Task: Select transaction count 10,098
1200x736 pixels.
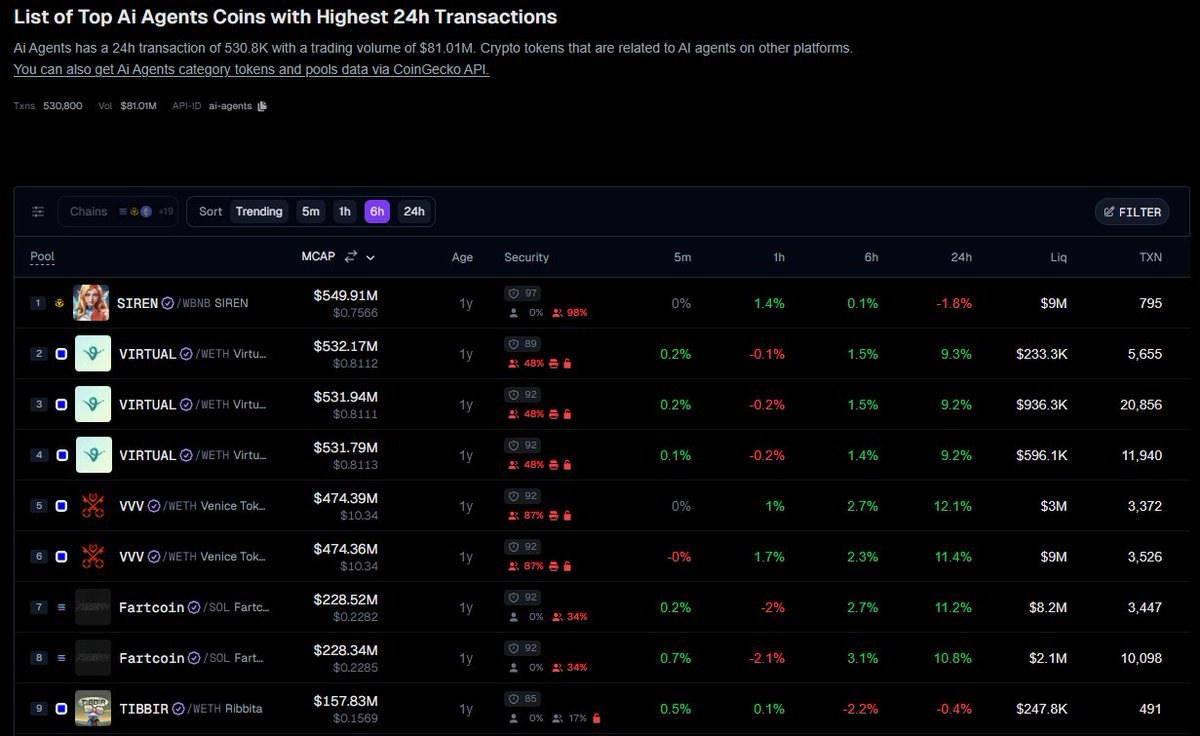Action: (x=1141, y=658)
